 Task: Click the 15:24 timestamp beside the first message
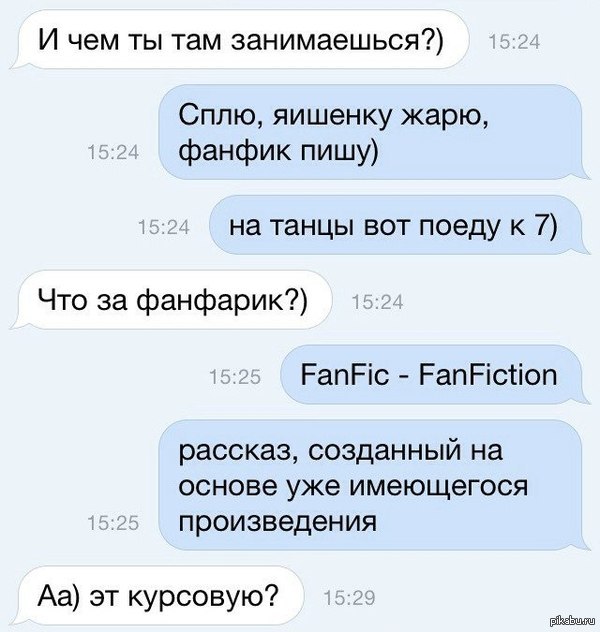514,42
